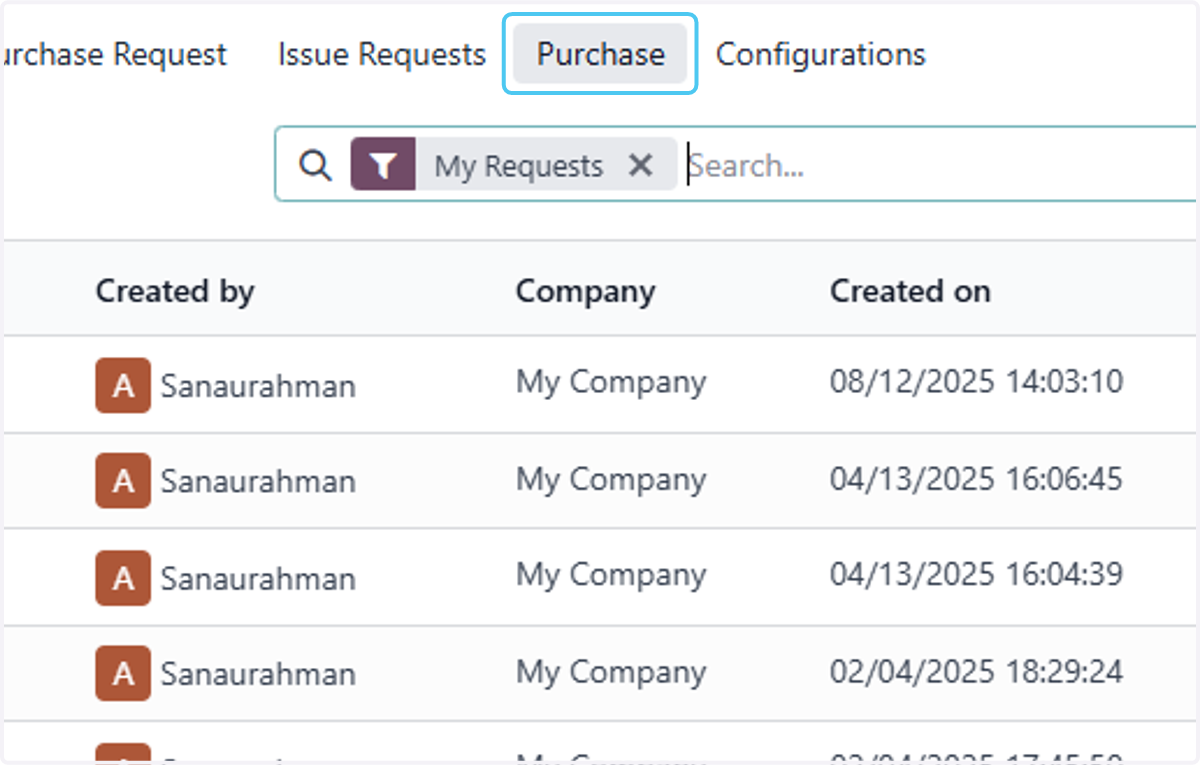The image size is (1200, 765).
Task: Sort by Company column header
Action: pyautogui.click(x=585, y=291)
